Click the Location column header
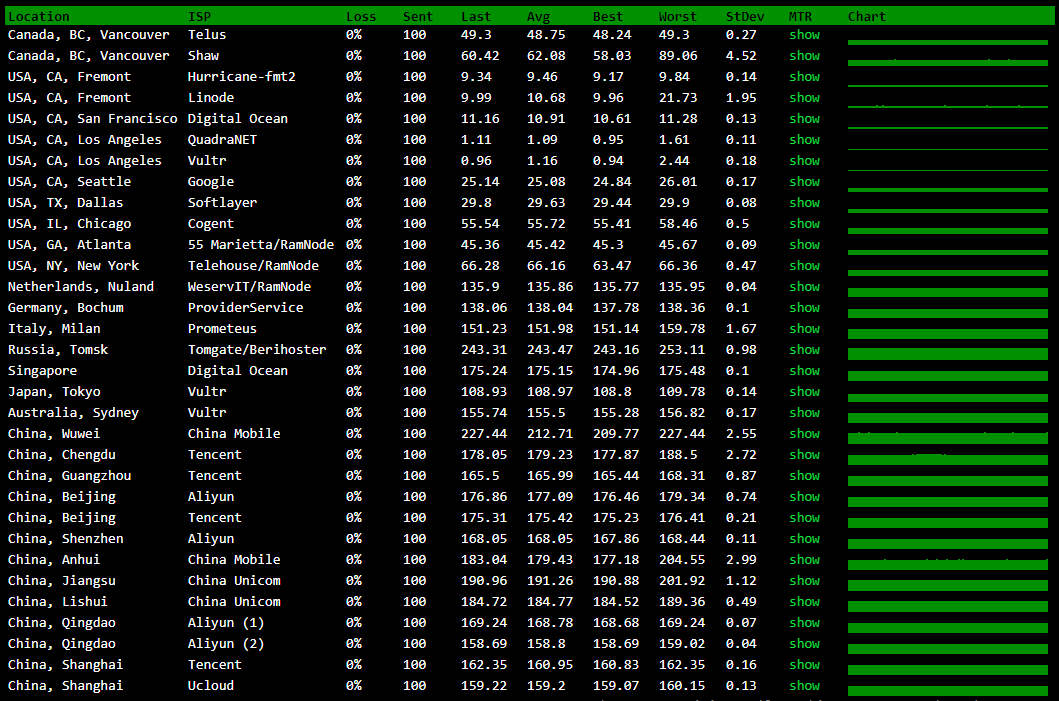The image size is (1059, 701). (38, 16)
